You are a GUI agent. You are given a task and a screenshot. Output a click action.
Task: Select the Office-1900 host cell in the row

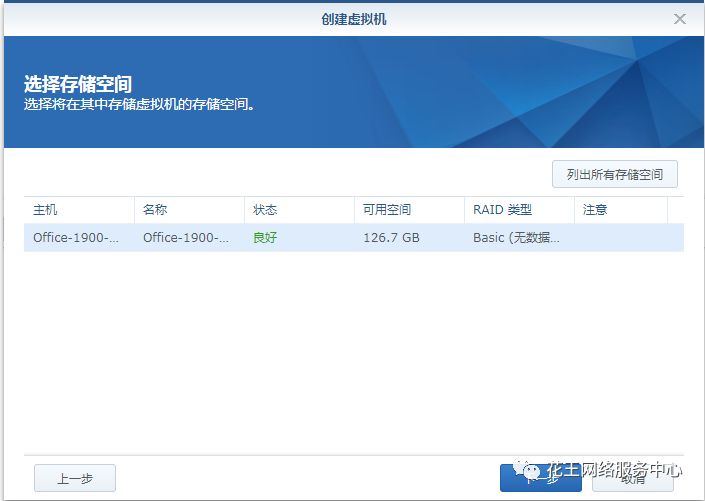point(76,238)
